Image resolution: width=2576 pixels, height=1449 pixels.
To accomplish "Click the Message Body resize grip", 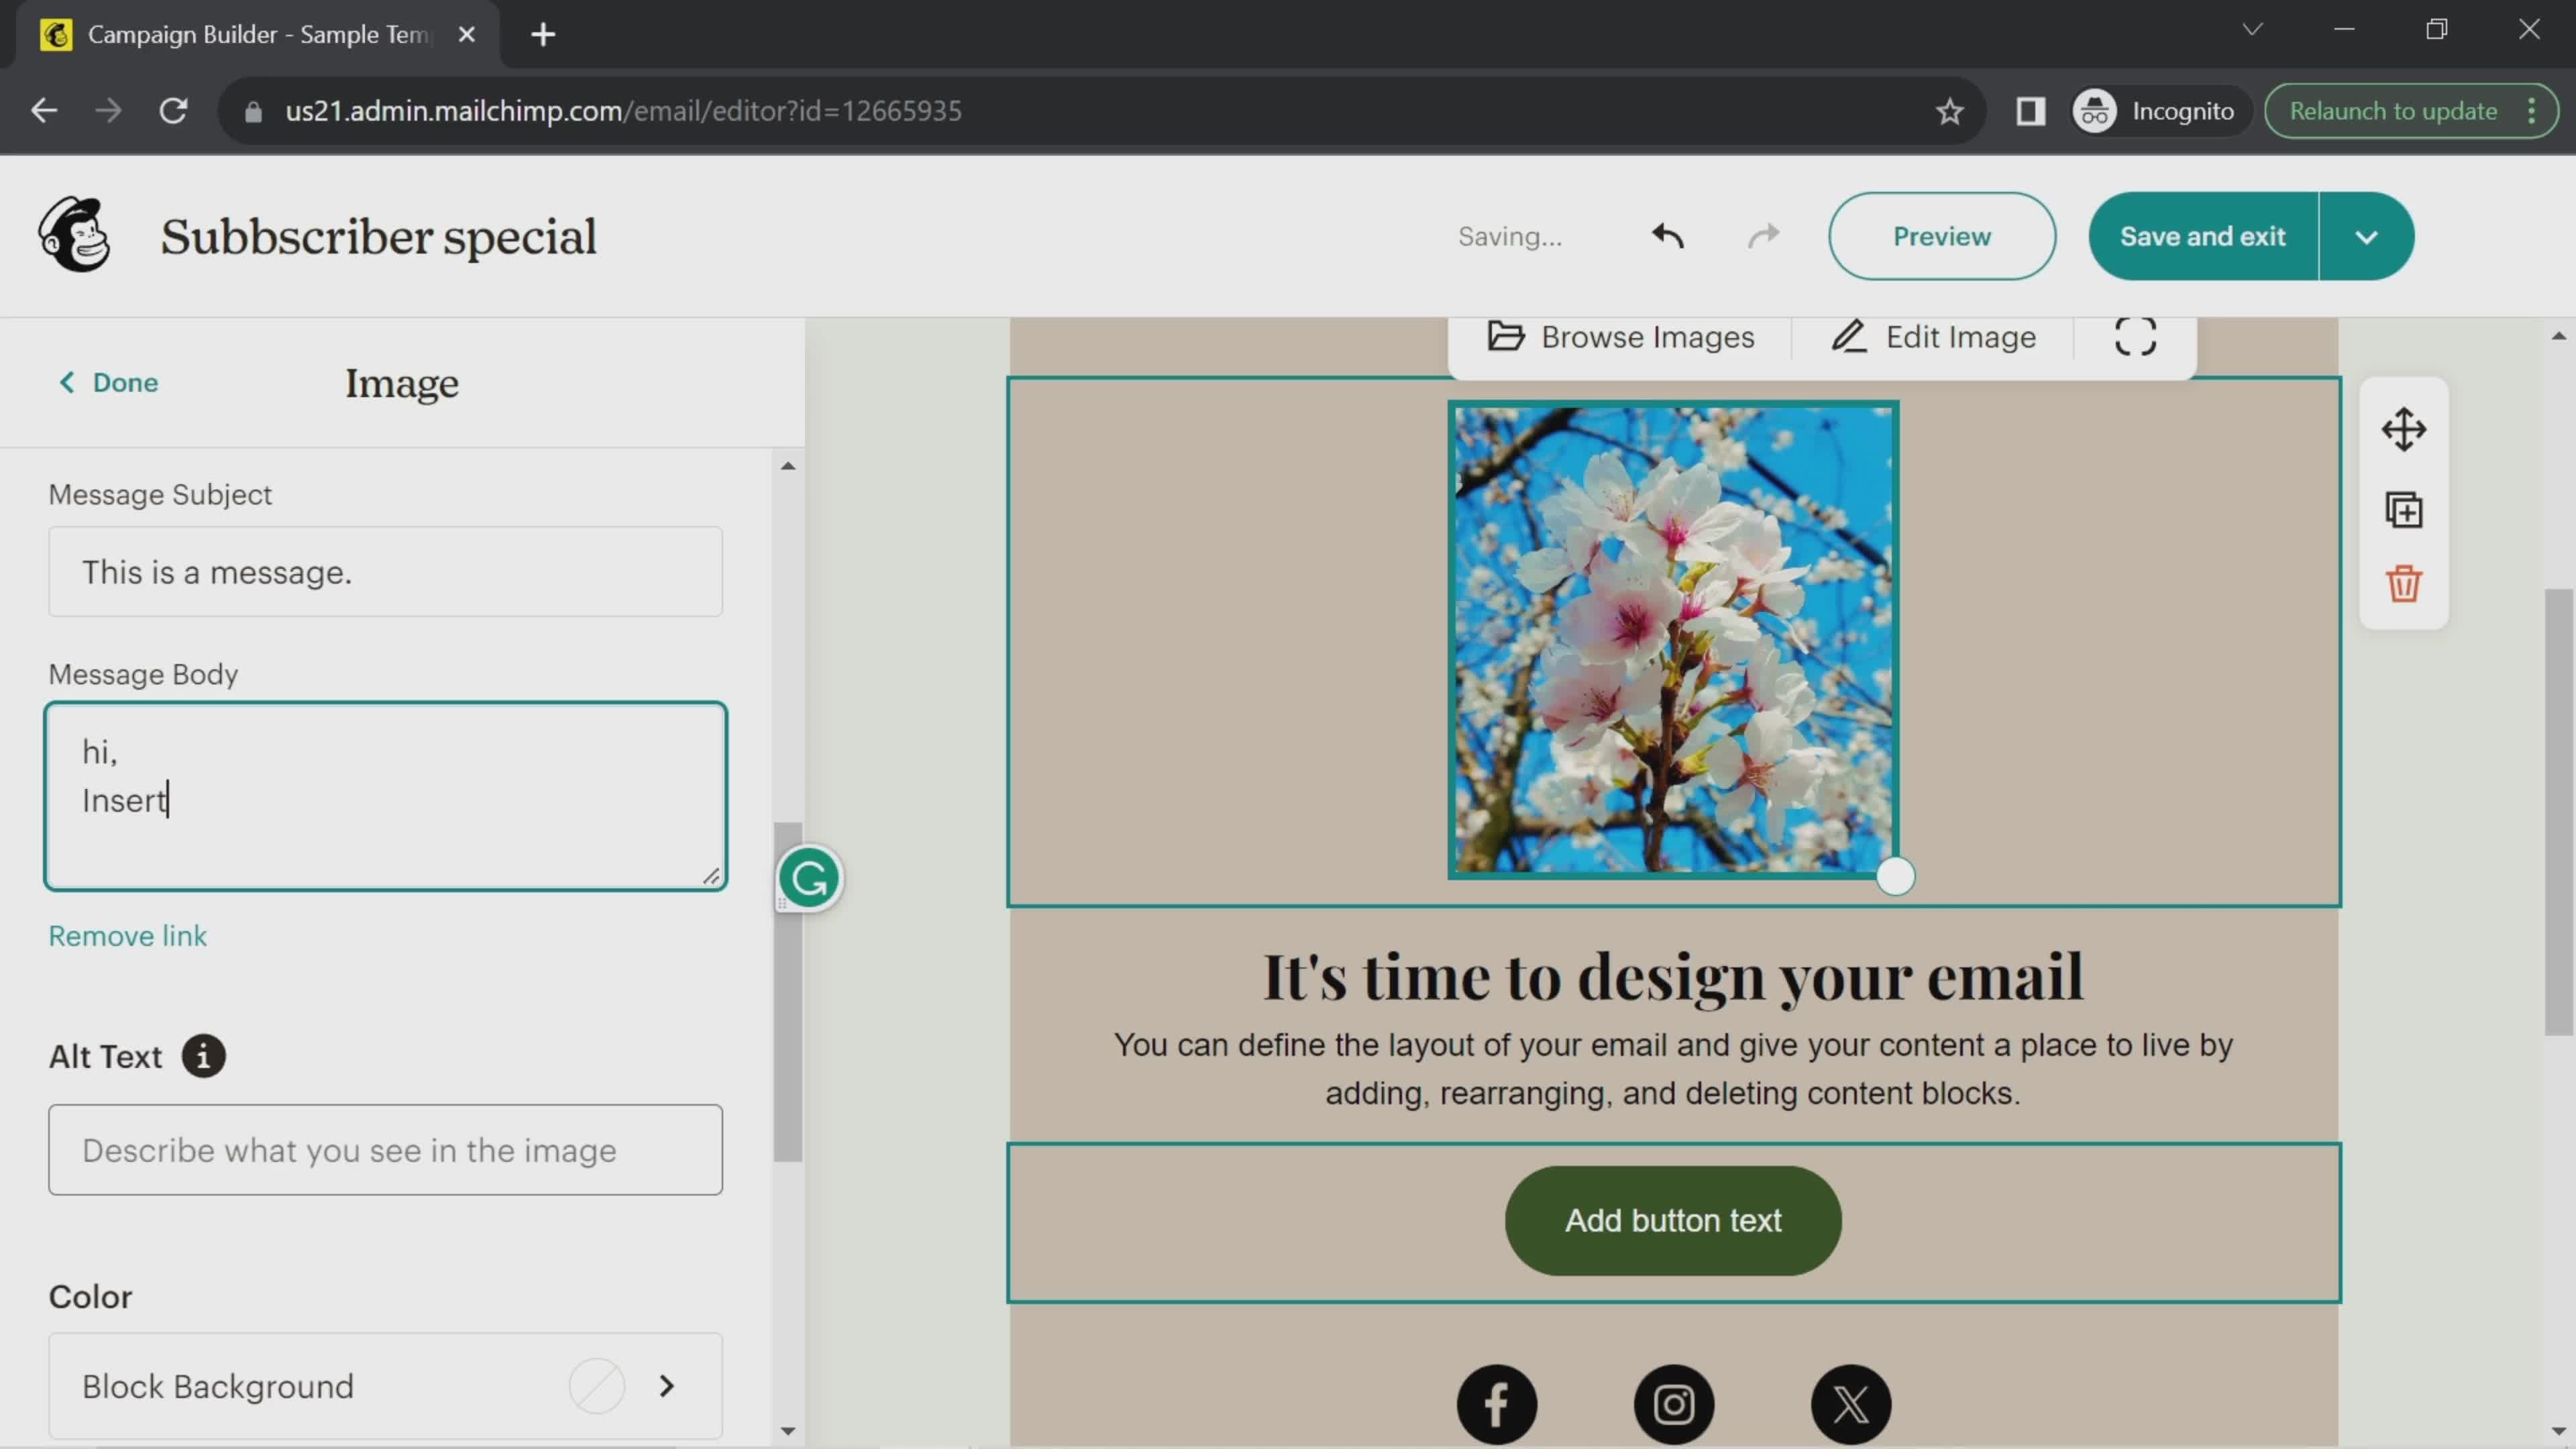I will [711, 876].
